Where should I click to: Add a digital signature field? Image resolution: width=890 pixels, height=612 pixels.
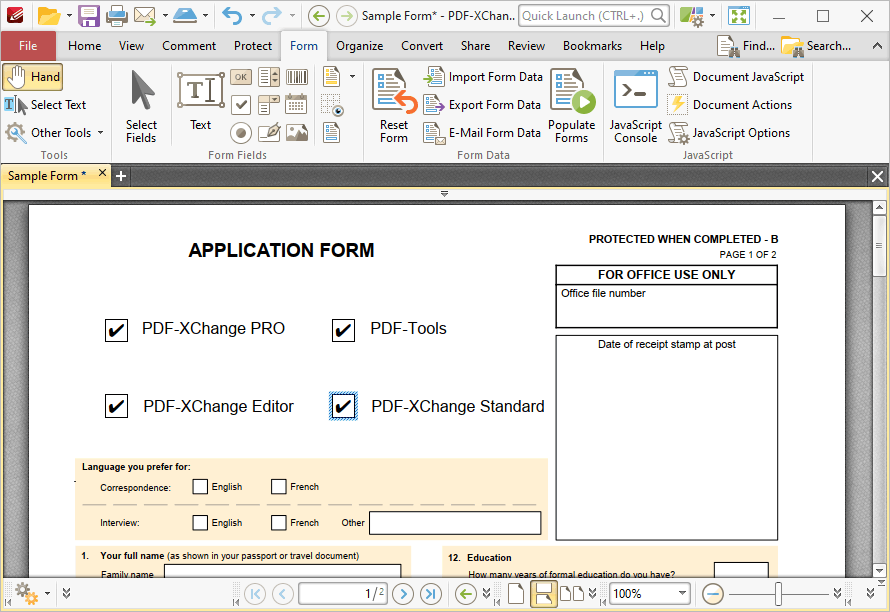268,133
